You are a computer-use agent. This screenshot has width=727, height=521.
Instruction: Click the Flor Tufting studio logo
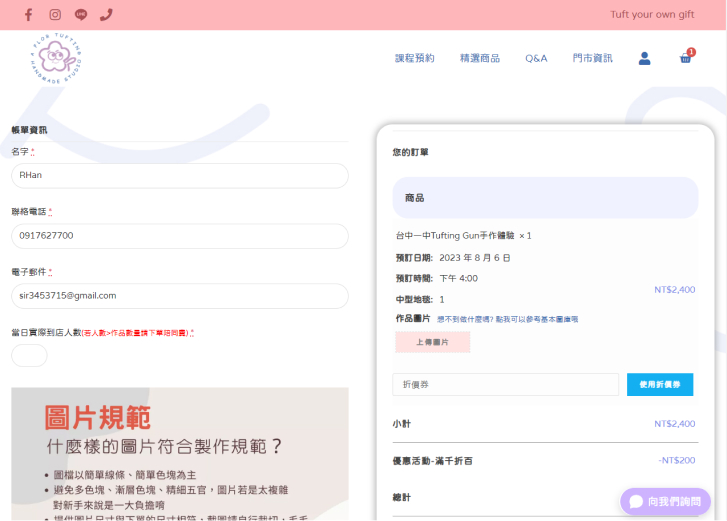point(56,58)
